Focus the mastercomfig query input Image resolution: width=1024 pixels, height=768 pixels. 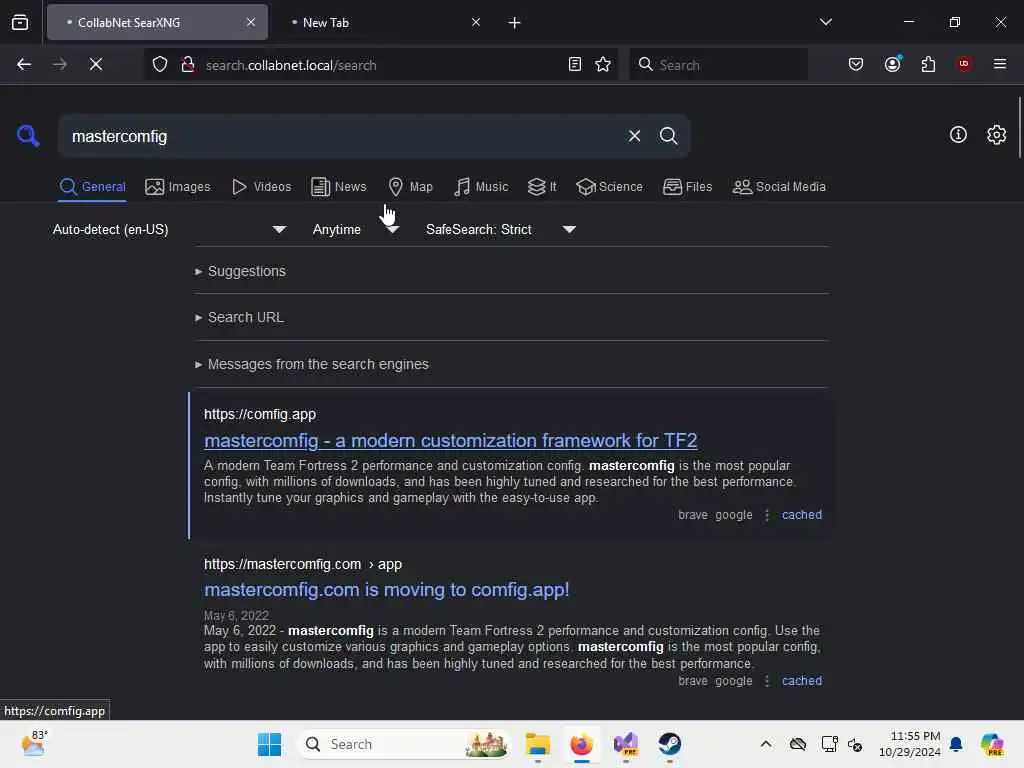pyautogui.click(x=343, y=136)
